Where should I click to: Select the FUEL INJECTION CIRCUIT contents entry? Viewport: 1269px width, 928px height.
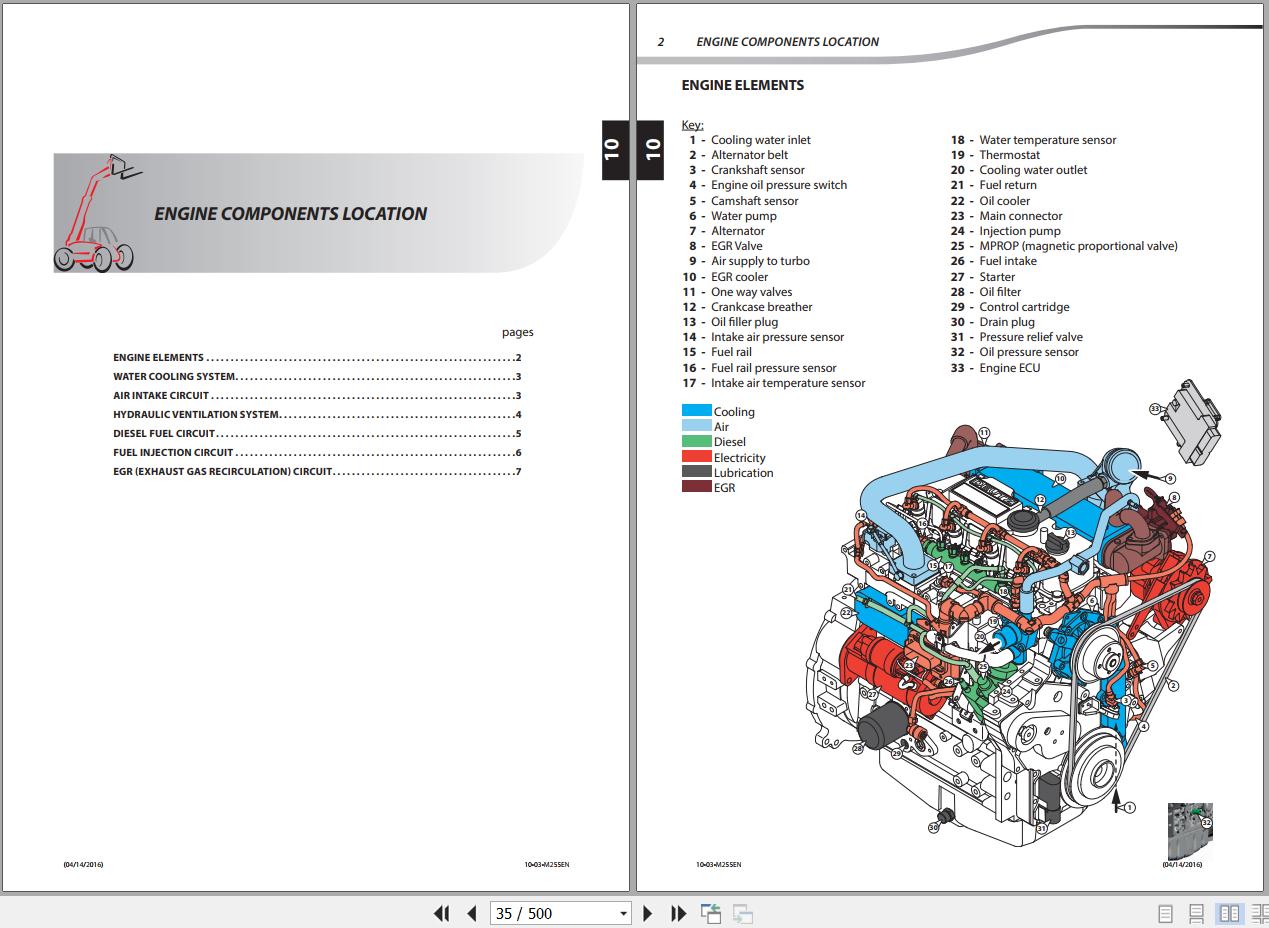coord(173,453)
